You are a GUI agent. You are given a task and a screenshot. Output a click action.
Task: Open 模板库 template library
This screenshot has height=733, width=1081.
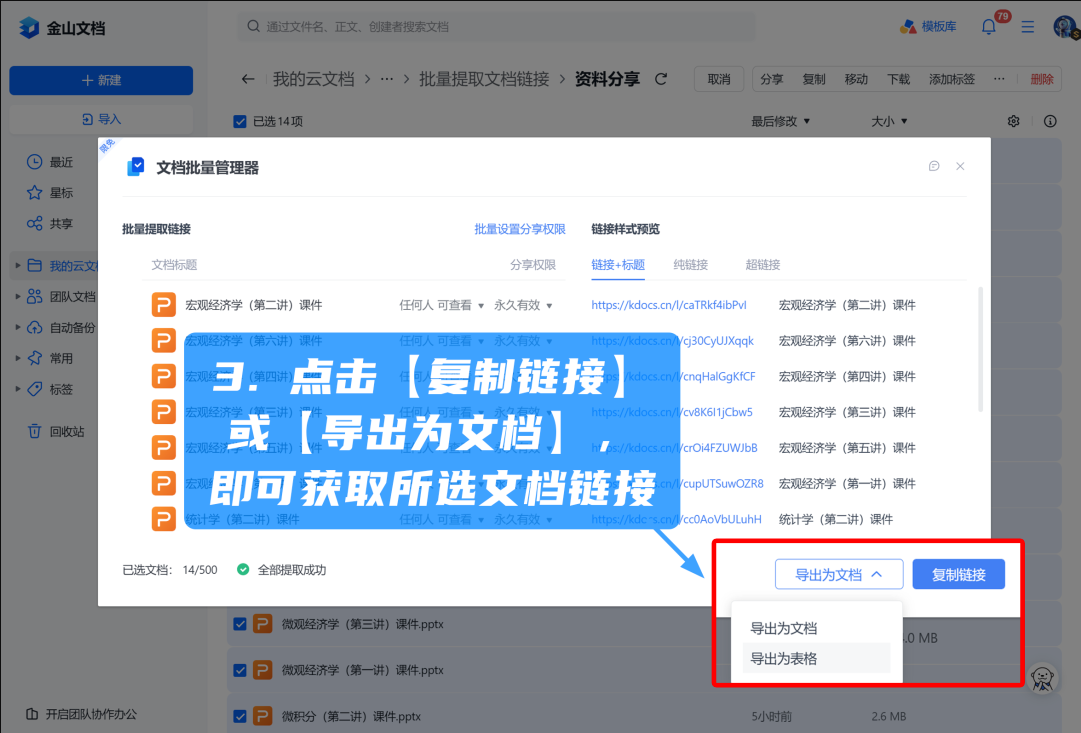(928, 27)
